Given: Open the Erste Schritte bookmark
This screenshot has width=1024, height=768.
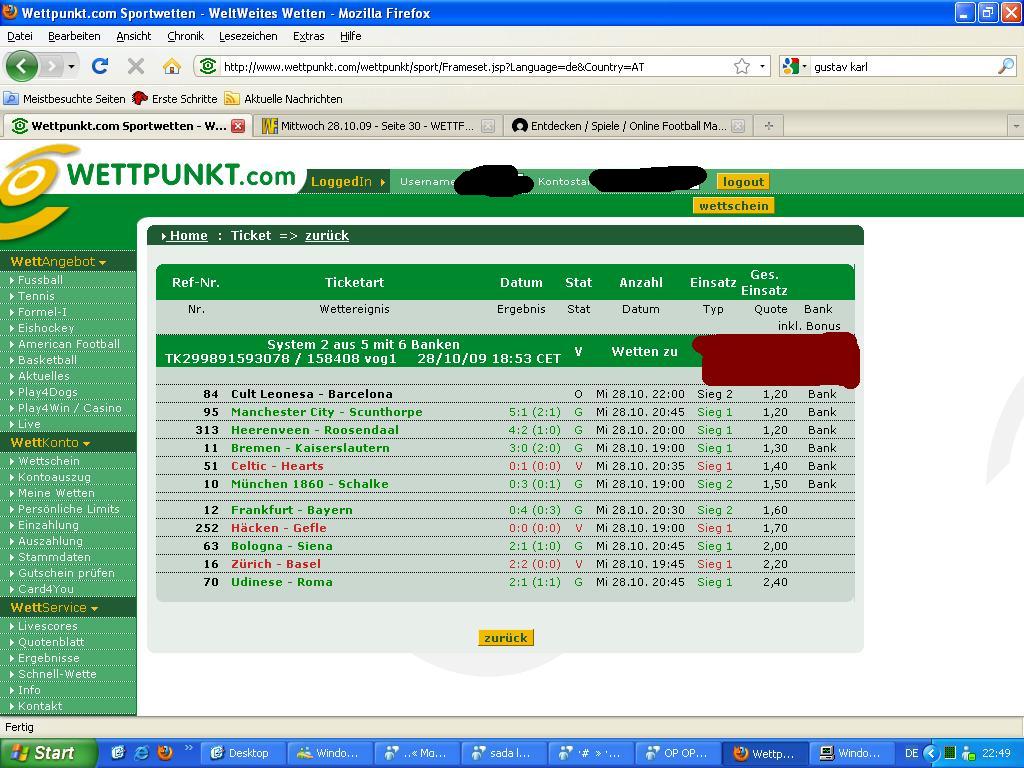Looking at the screenshot, I should point(175,99).
